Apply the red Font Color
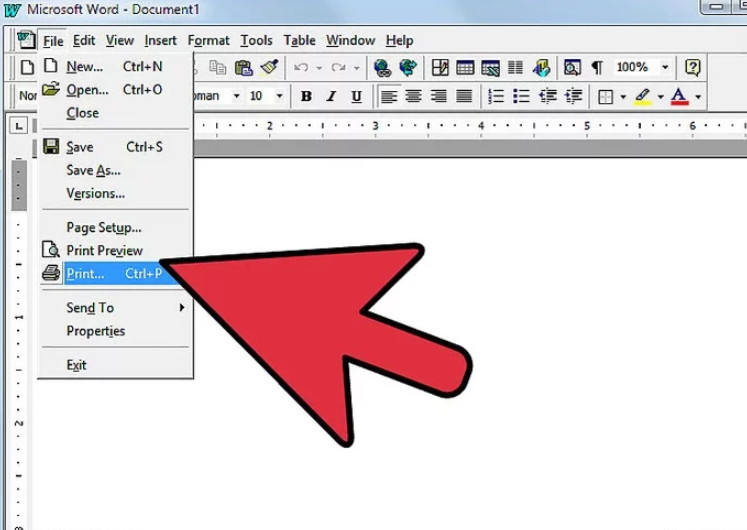The width and height of the screenshot is (747, 530). click(x=679, y=97)
